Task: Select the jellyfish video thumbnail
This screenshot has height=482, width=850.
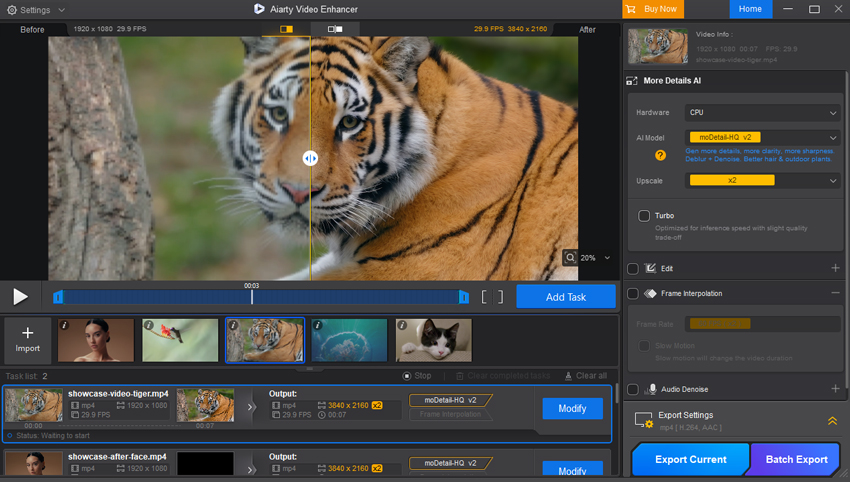Action: tap(350, 340)
